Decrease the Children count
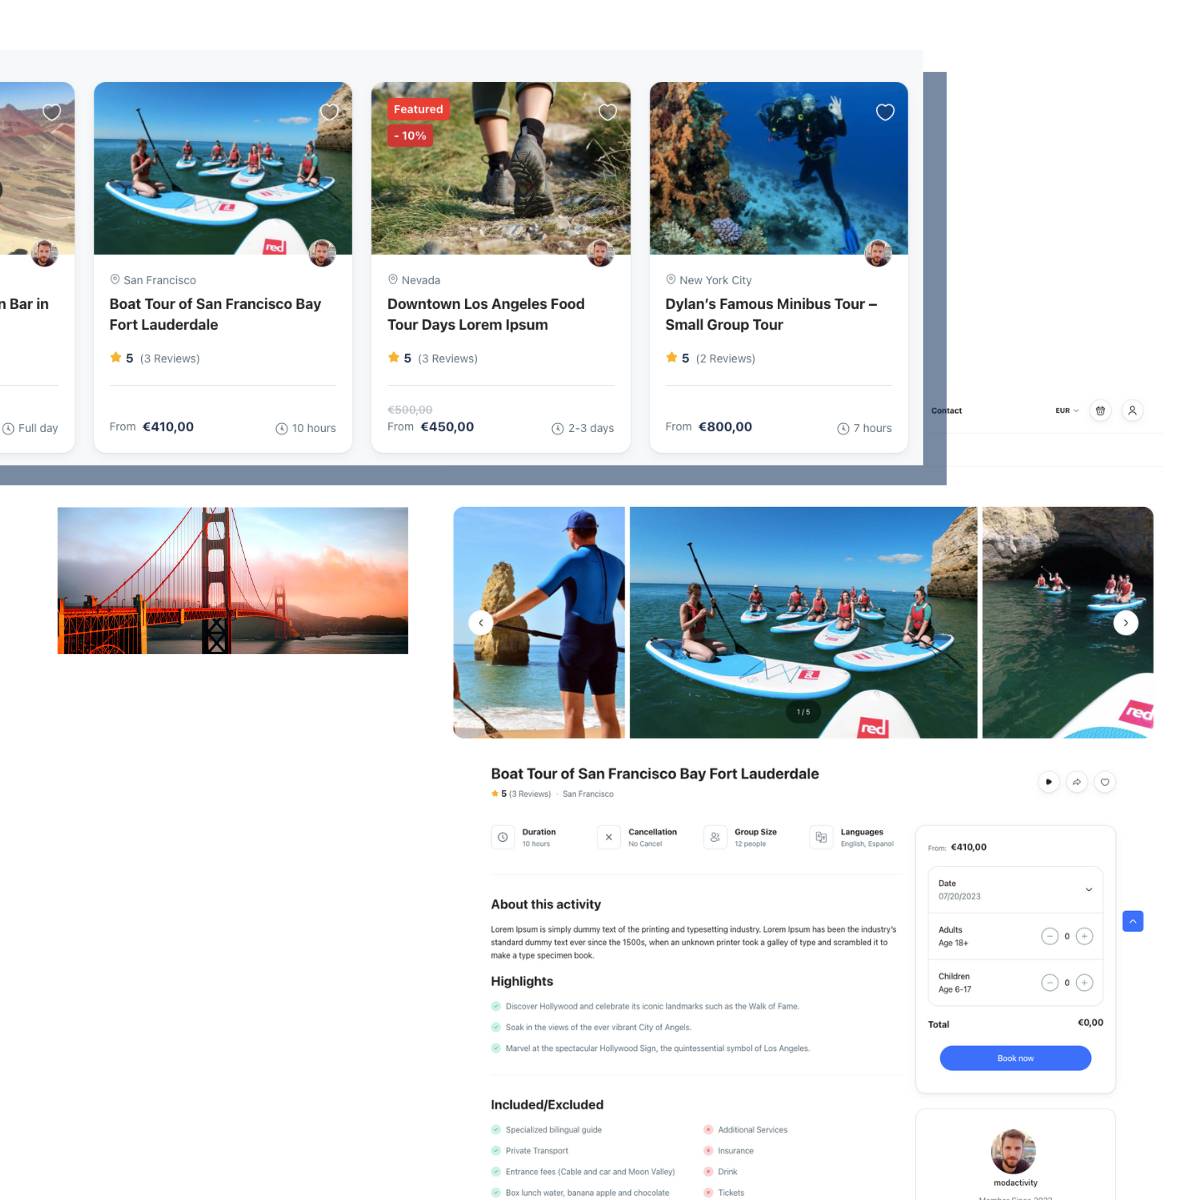 (1049, 983)
